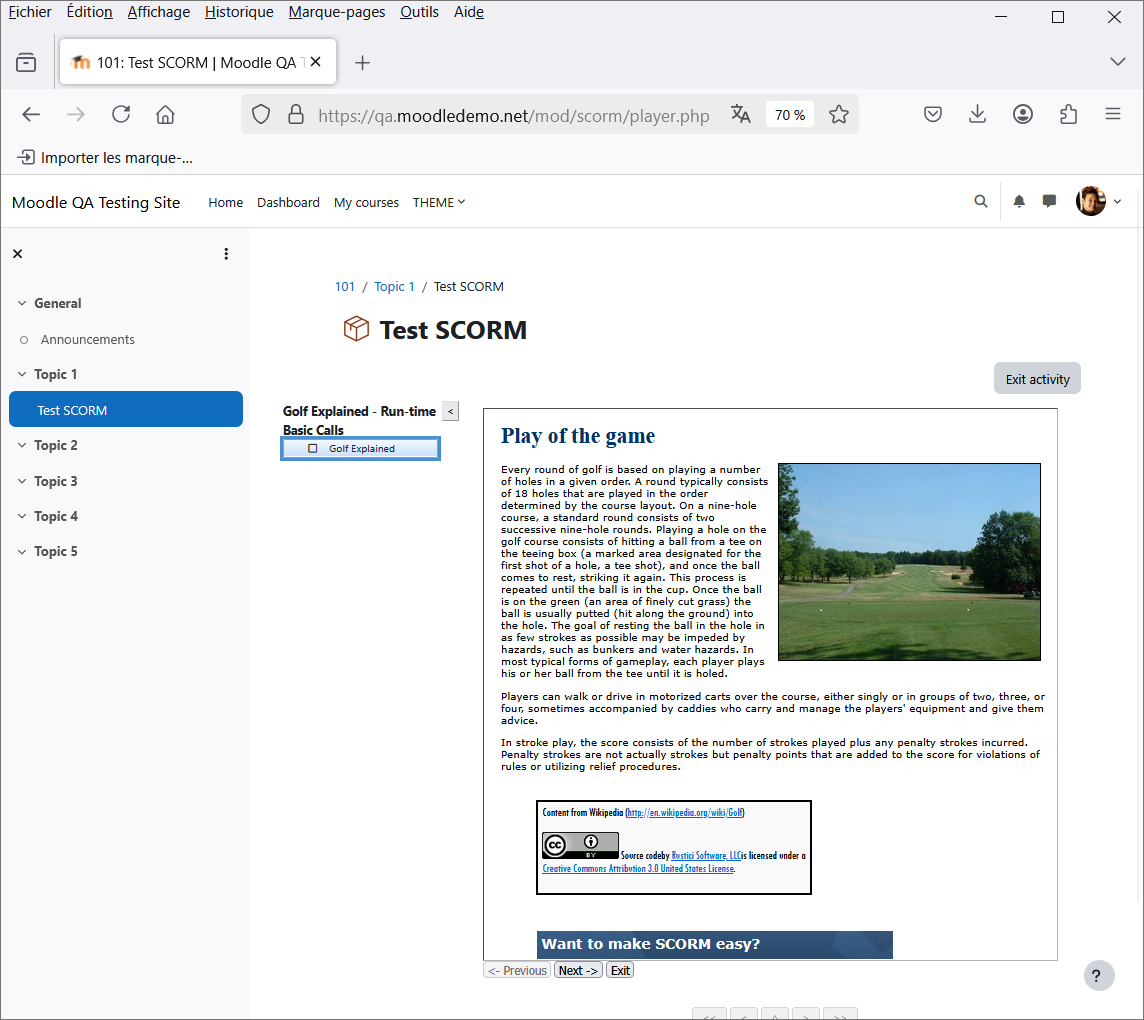Open the THEME dropdown menu
Image resolution: width=1144 pixels, height=1020 pixels.
click(x=438, y=202)
